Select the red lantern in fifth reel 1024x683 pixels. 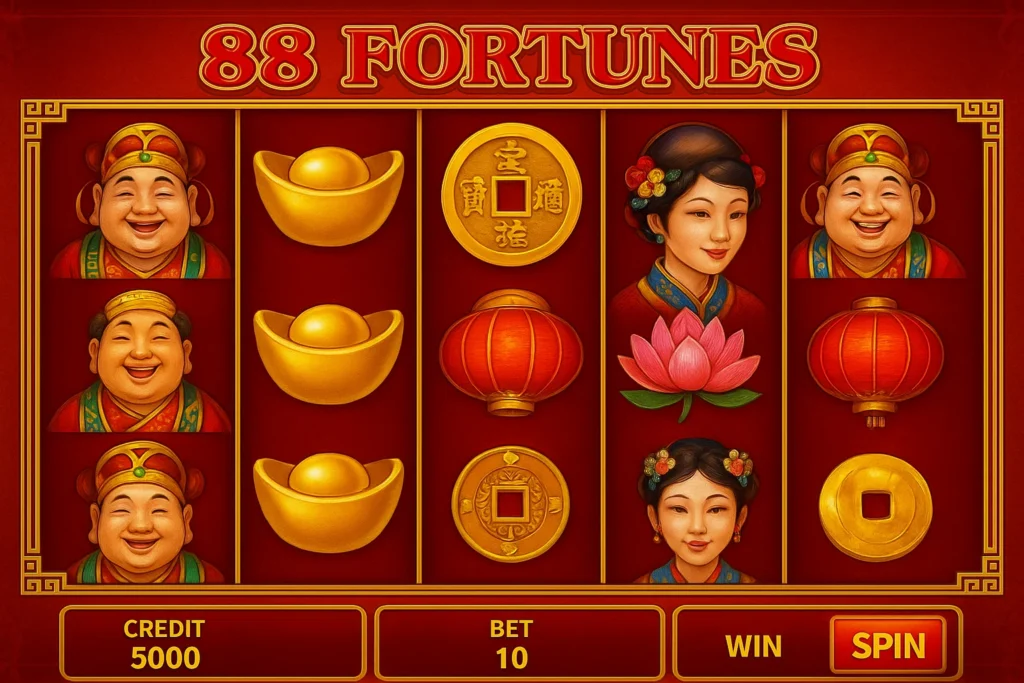(875, 361)
